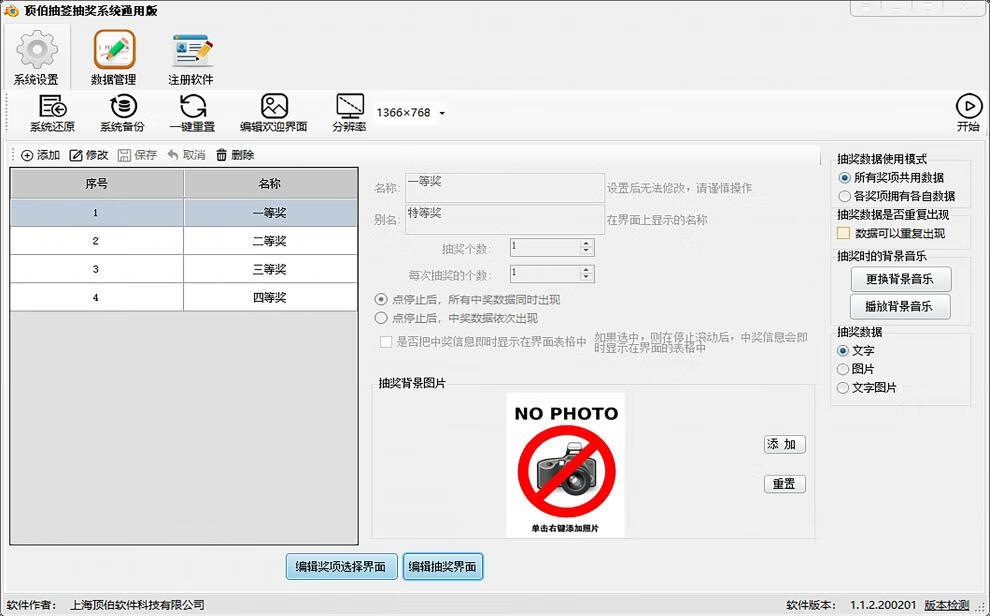Open the 数据管理 icon
Screen dimensions: 990x616
coord(114,51)
